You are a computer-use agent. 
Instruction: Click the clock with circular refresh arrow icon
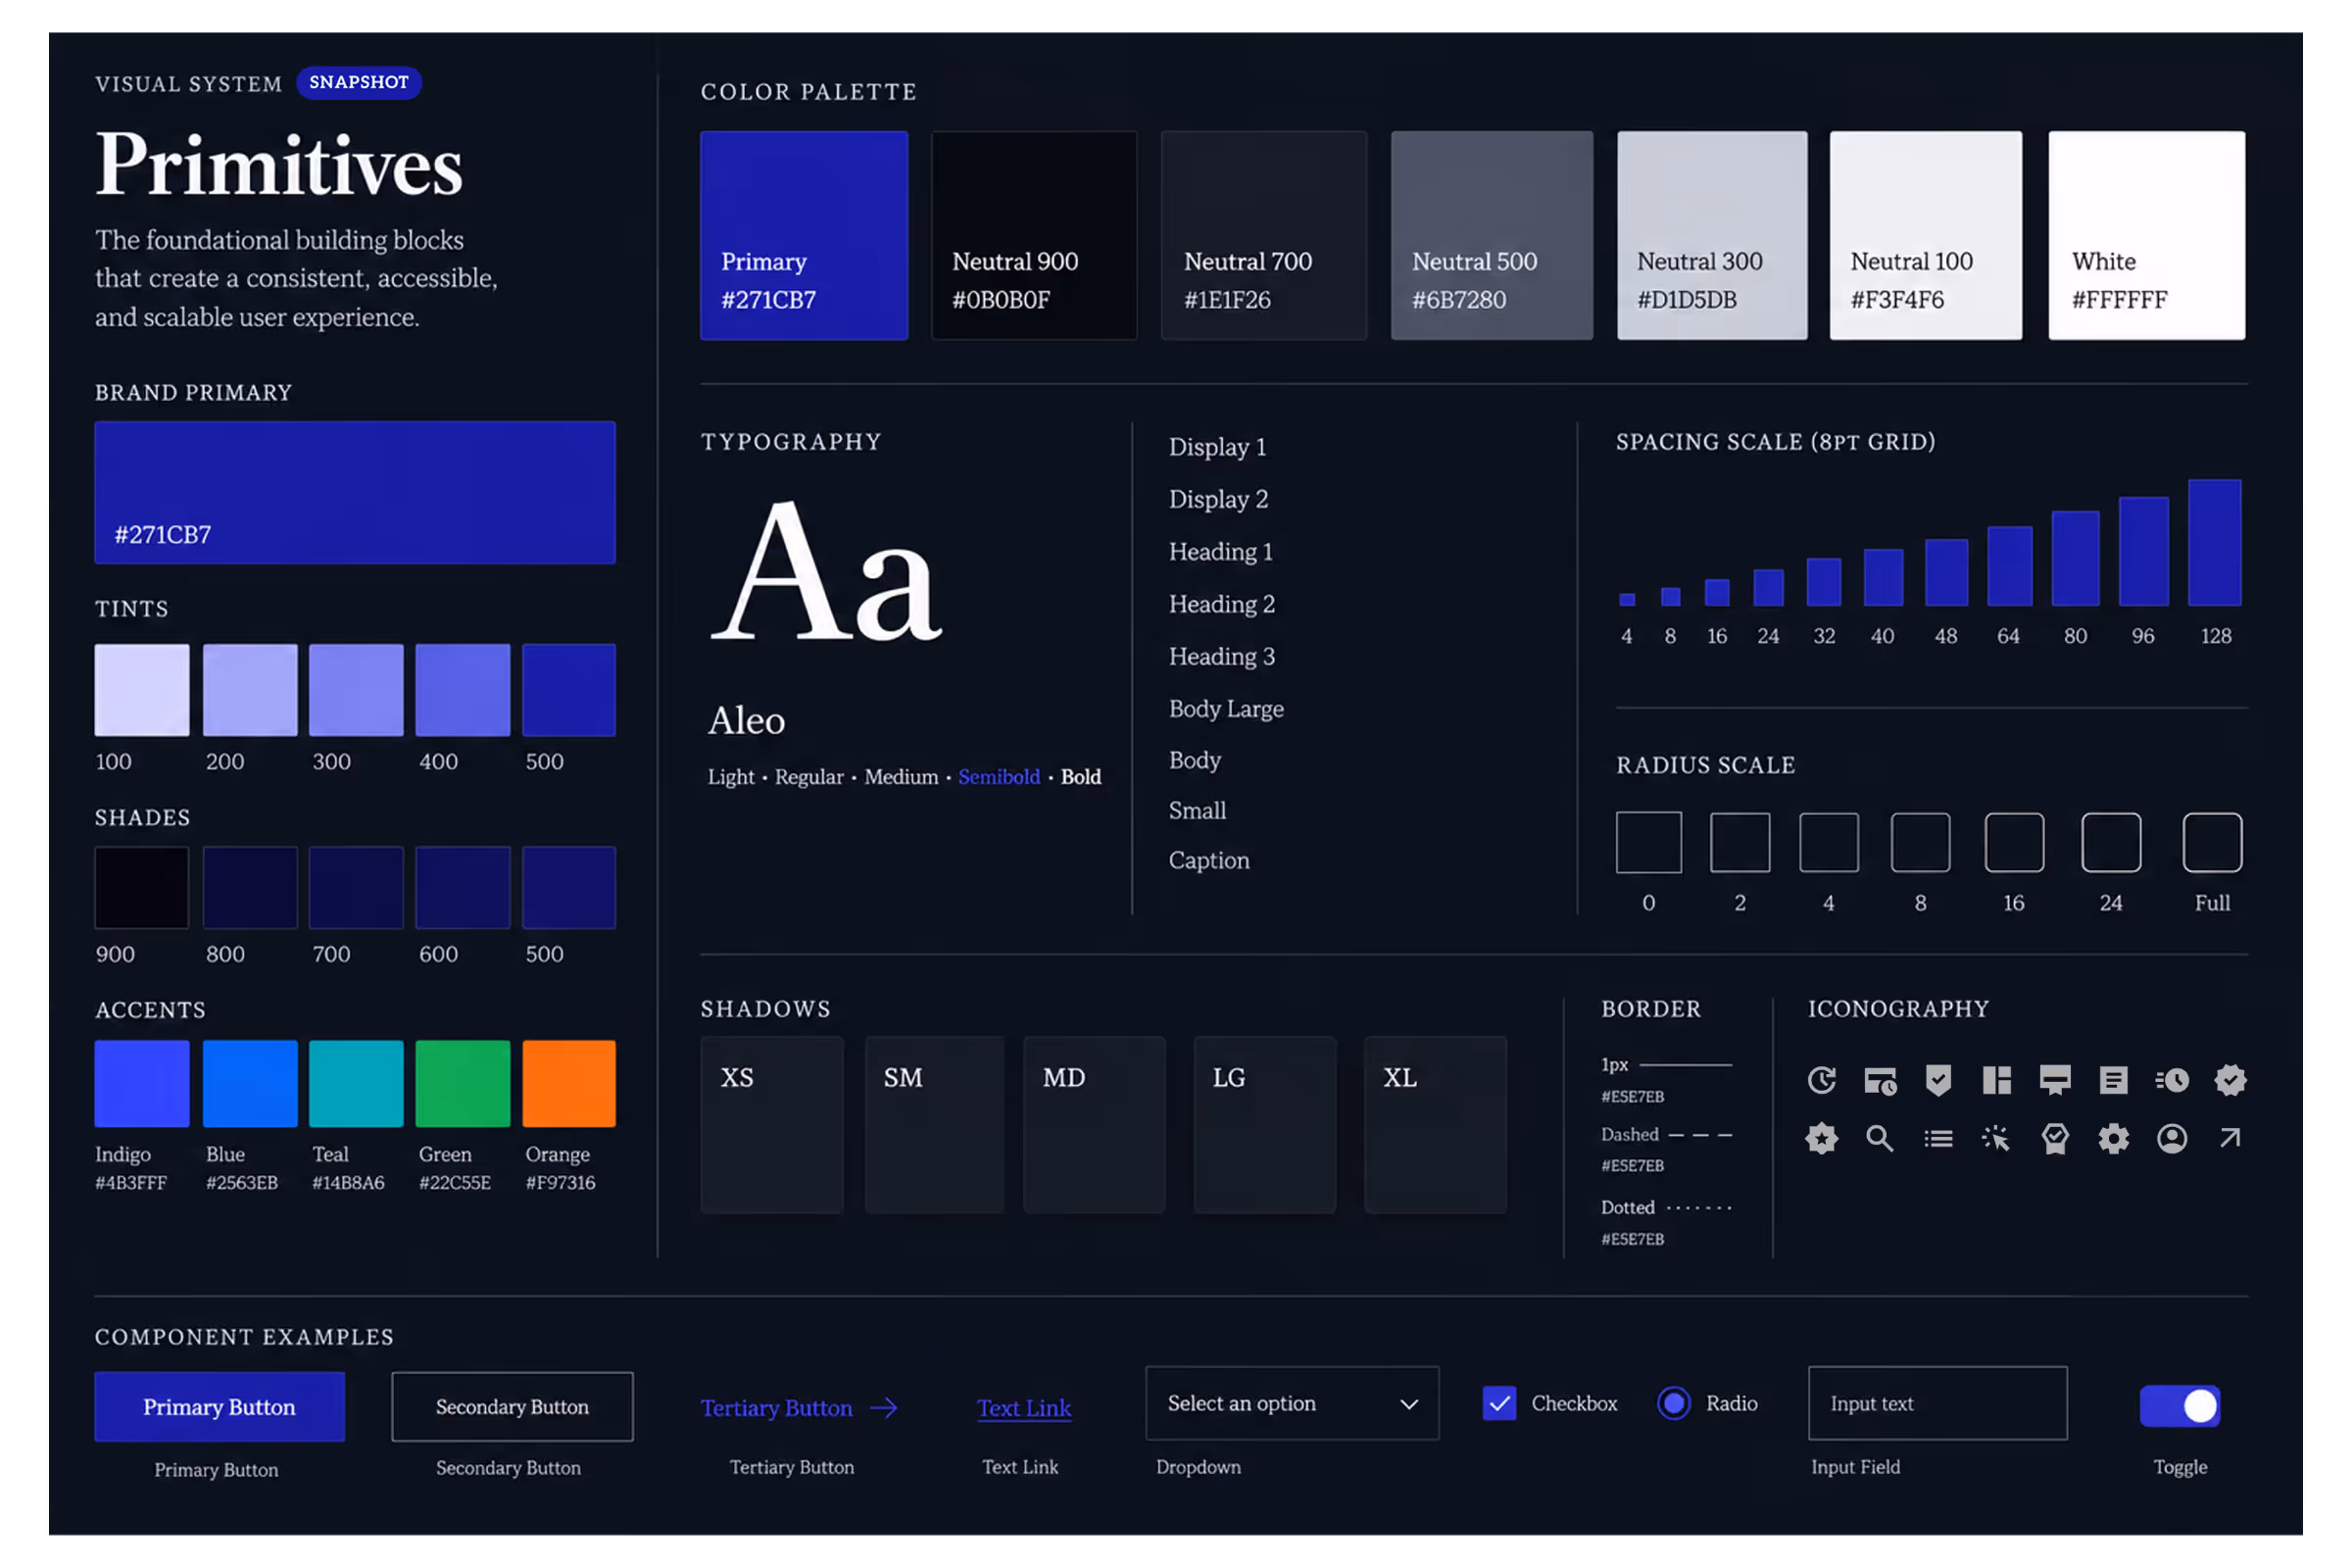click(x=1822, y=1080)
